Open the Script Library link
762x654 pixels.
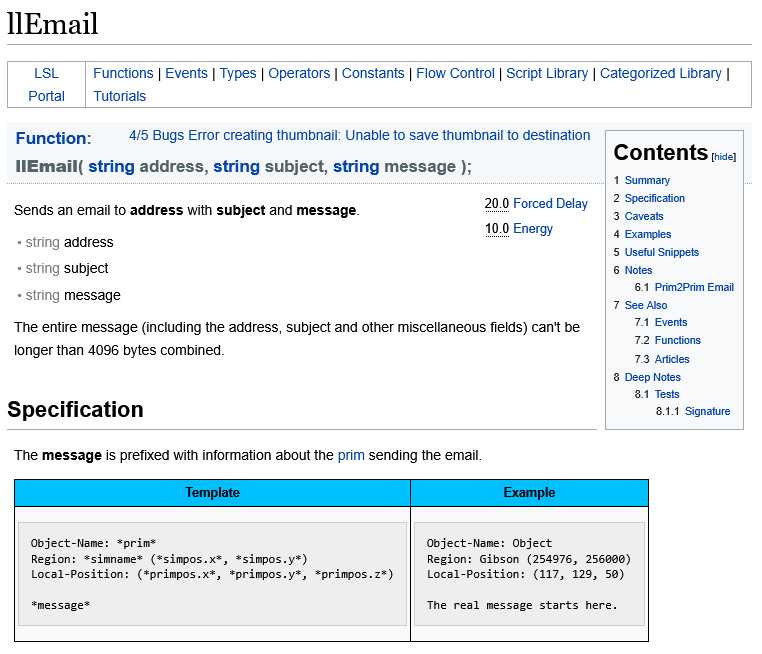click(547, 73)
